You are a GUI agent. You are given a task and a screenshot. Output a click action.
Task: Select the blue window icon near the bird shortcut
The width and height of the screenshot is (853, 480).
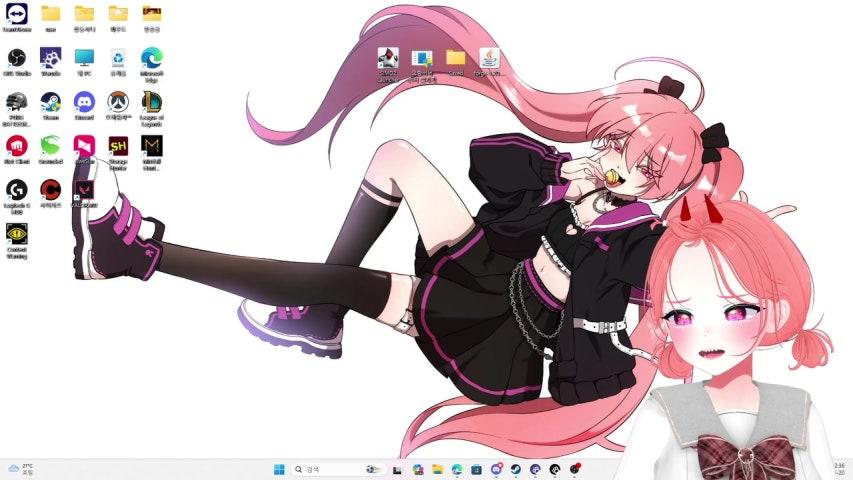pyautogui.click(x=422, y=58)
